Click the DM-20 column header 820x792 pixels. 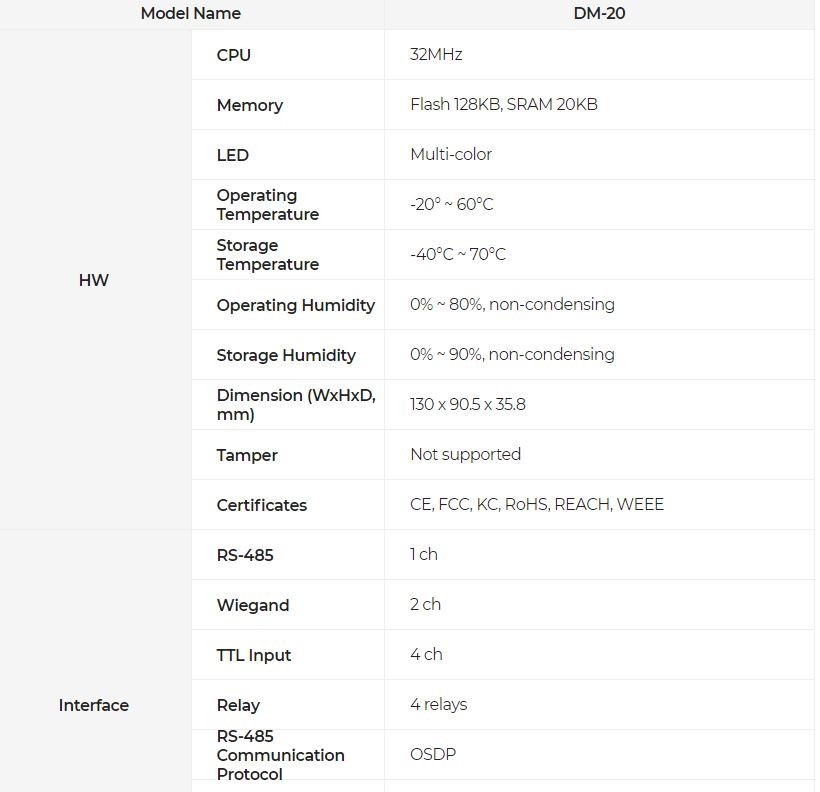[x=600, y=14]
